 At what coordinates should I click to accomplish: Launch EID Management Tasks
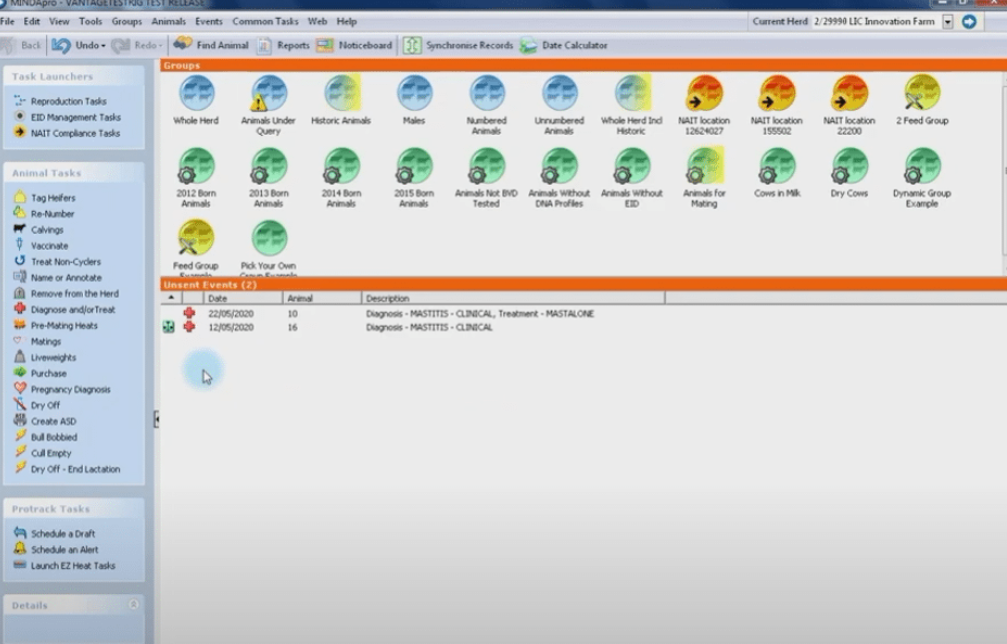(67, 117)
